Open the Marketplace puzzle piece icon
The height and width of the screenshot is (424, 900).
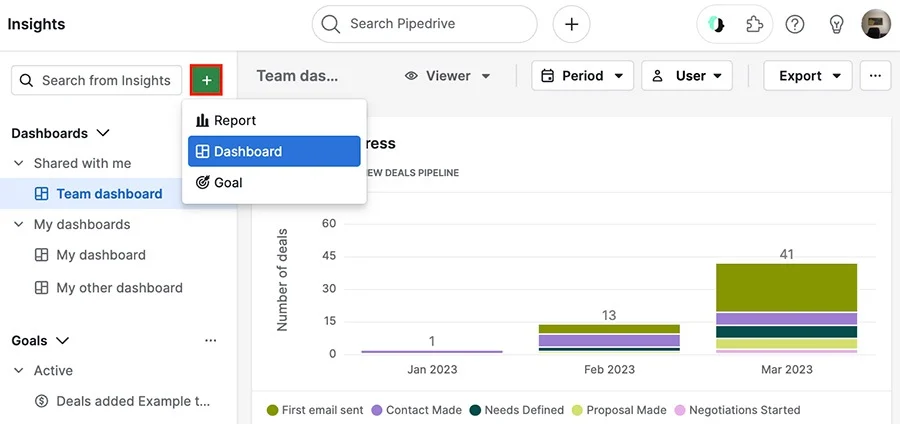tap(755, 25)
